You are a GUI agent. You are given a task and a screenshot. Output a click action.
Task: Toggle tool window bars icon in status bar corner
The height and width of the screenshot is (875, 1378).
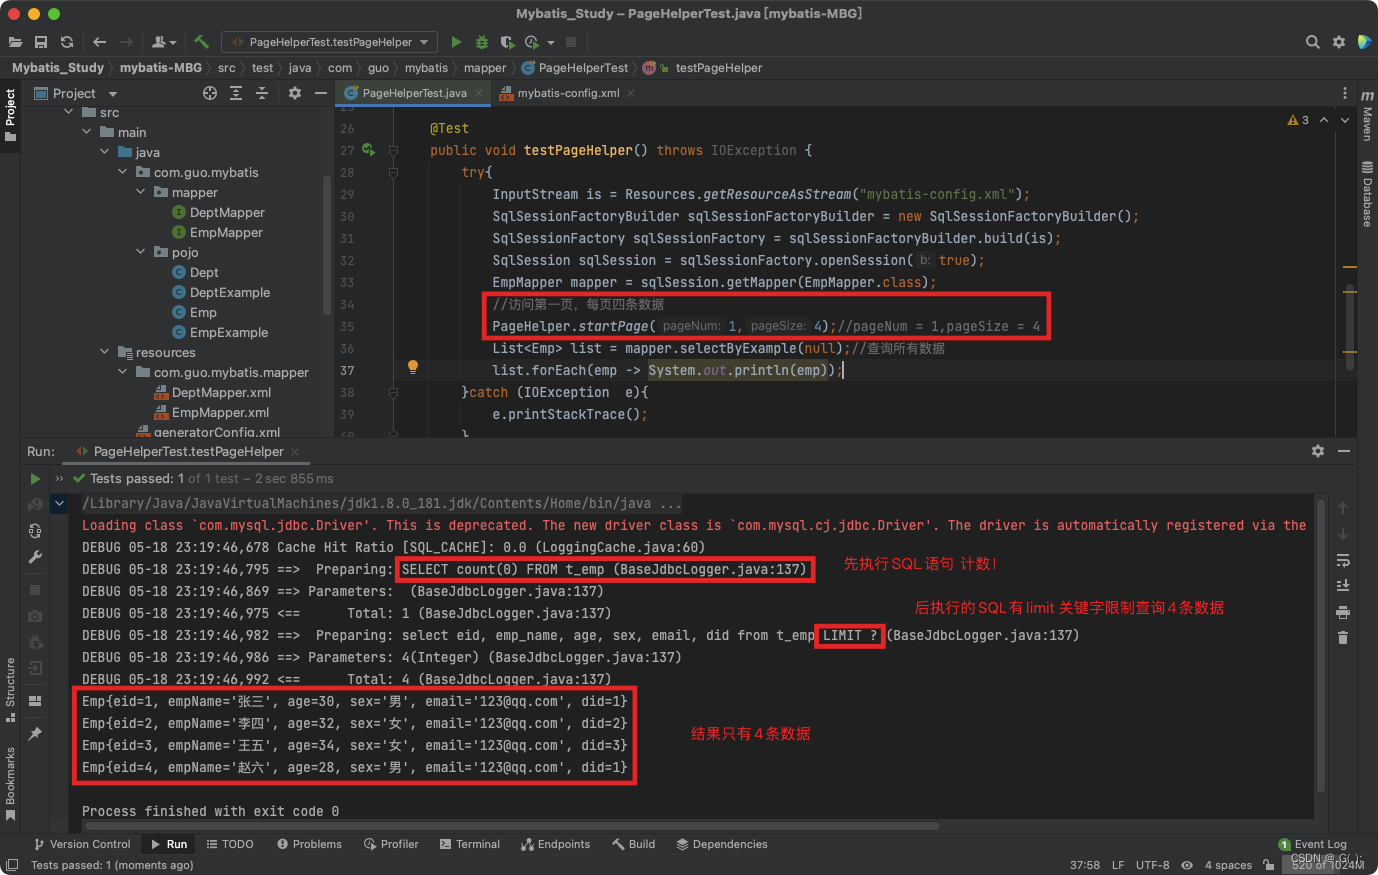click(12, 865)
